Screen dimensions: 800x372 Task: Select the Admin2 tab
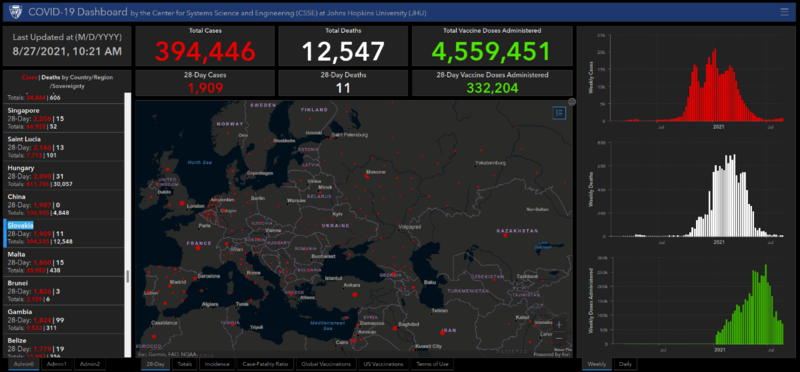click(x=90, y=364)
